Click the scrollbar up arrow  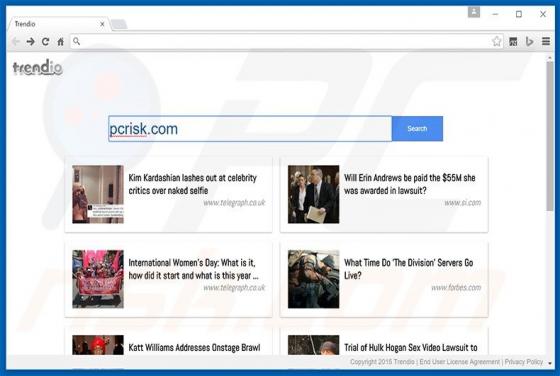coord(550,58)
